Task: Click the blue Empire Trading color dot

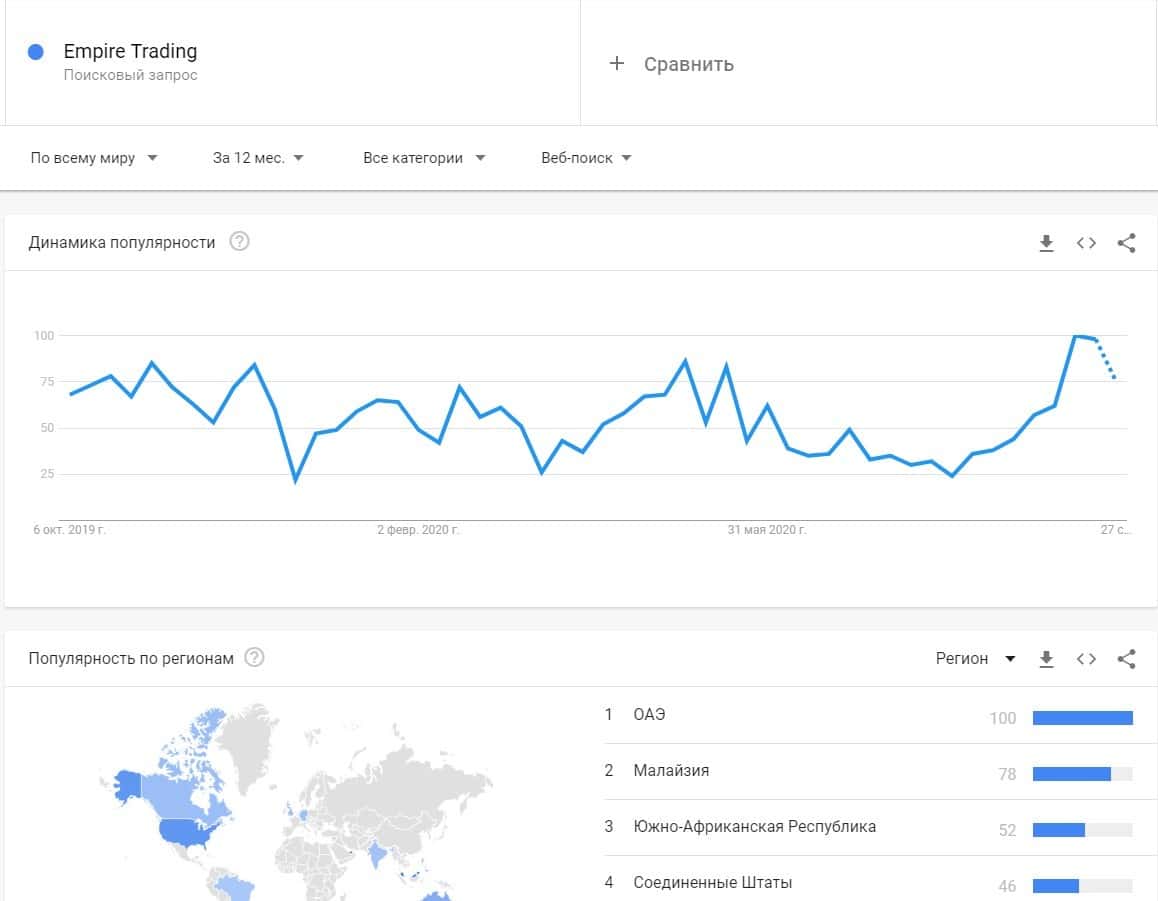Action: point(36,52)
